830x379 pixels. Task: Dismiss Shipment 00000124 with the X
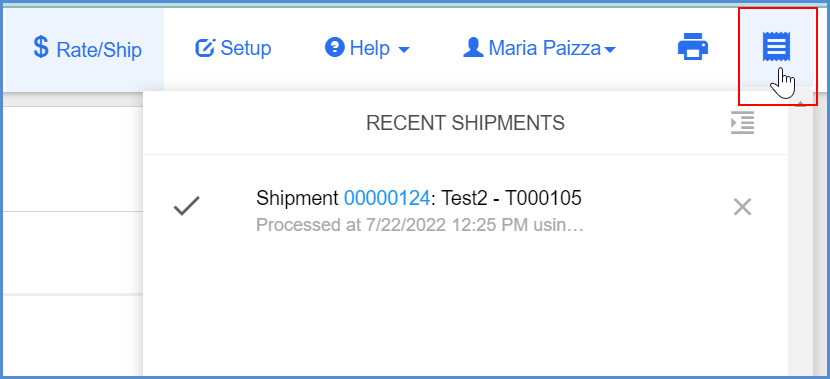[x=742, y=207]
